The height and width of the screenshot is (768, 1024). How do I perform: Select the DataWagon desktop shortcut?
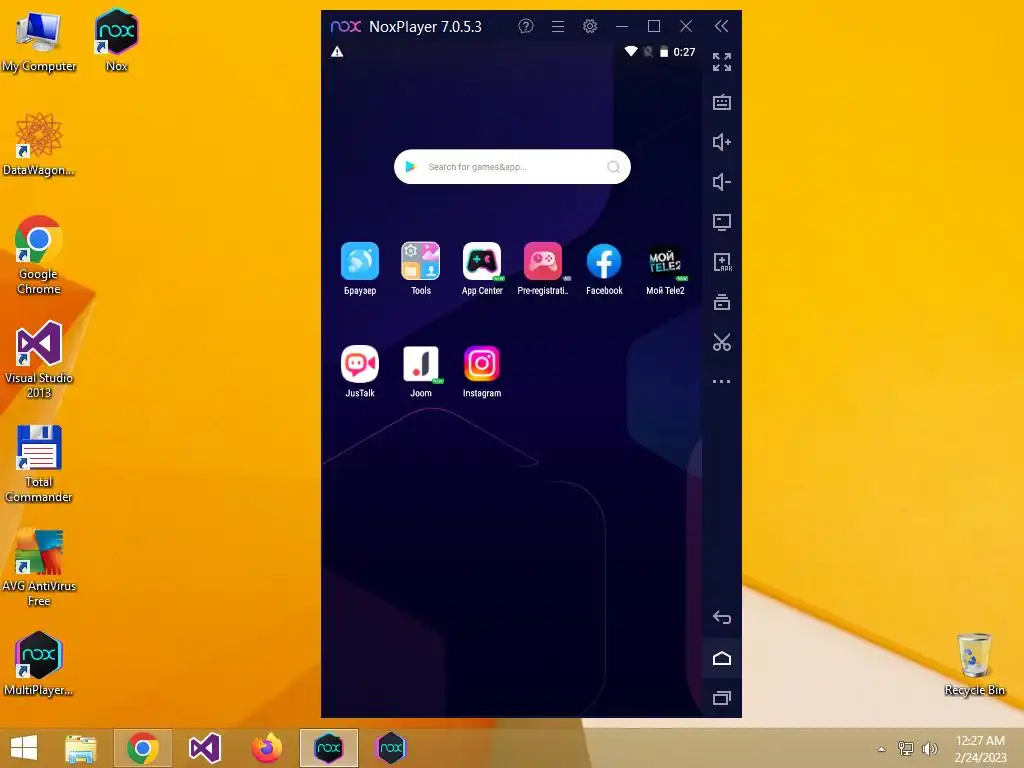[39, 144]
